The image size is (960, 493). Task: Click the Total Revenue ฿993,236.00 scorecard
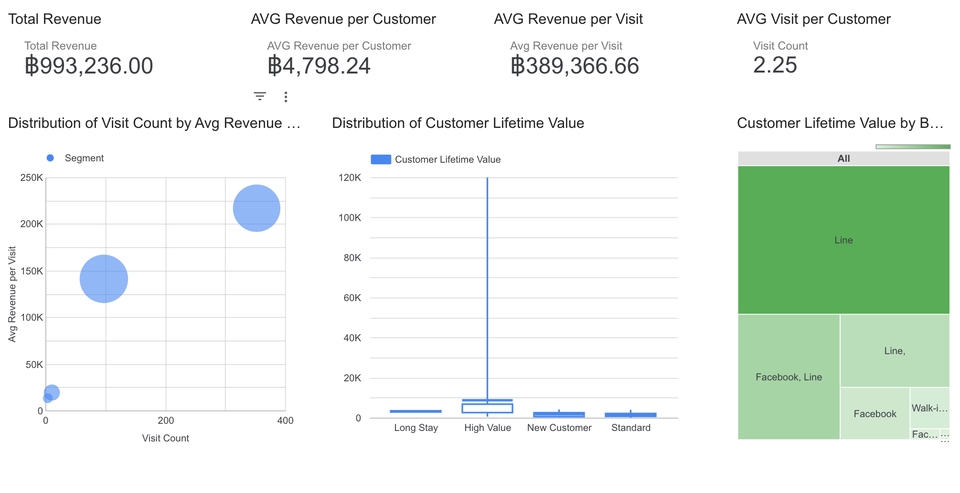pos(89,66)
